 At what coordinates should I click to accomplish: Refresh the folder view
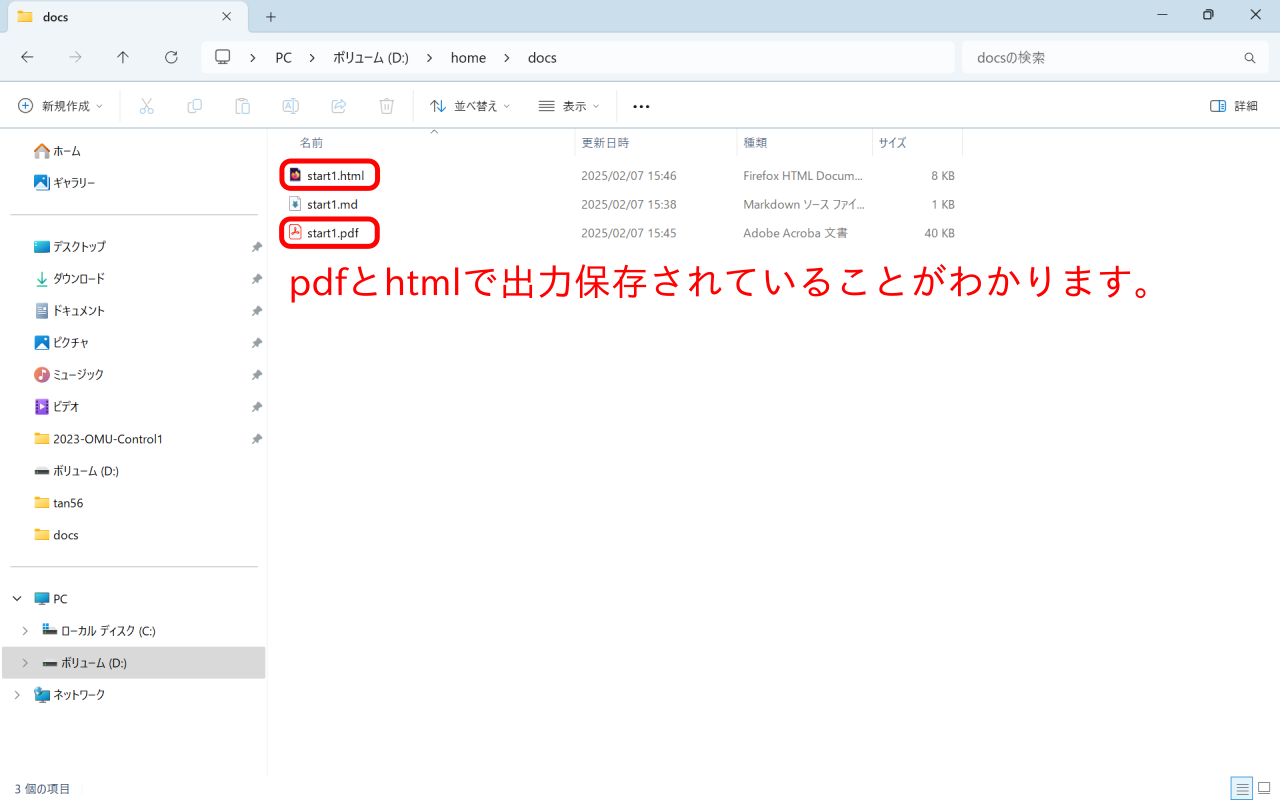pyautogui.click(x=171, y=57)
